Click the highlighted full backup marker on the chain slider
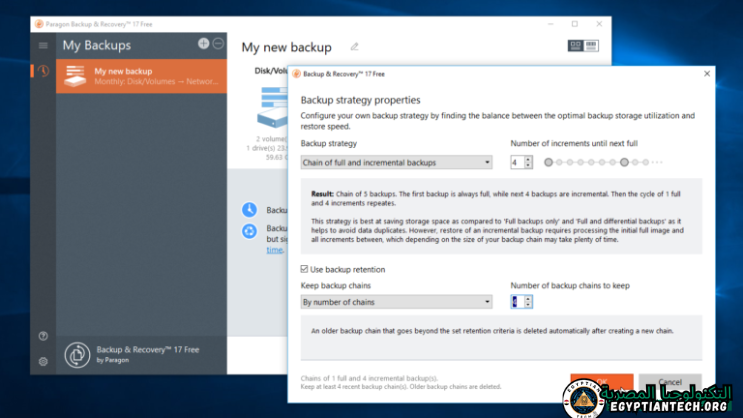This screenshot has height=418, width=743. tap(624, 162)
